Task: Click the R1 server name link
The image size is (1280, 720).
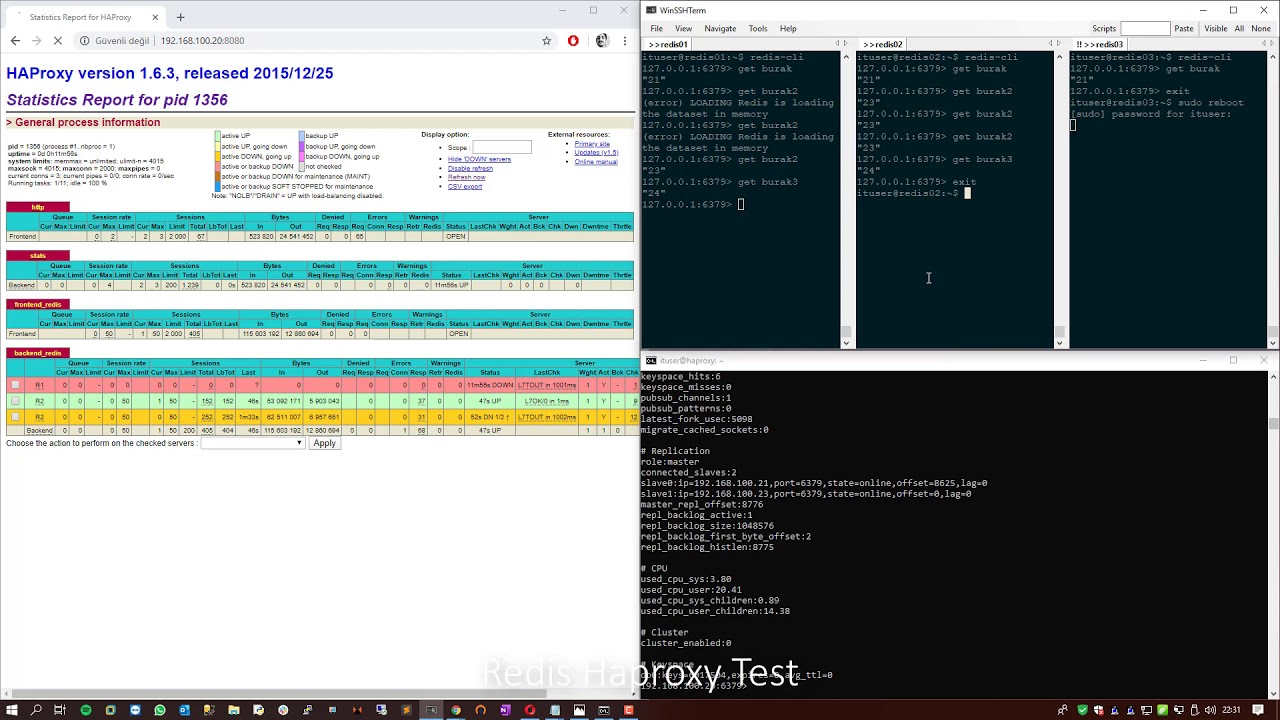Action: point(39,385)
